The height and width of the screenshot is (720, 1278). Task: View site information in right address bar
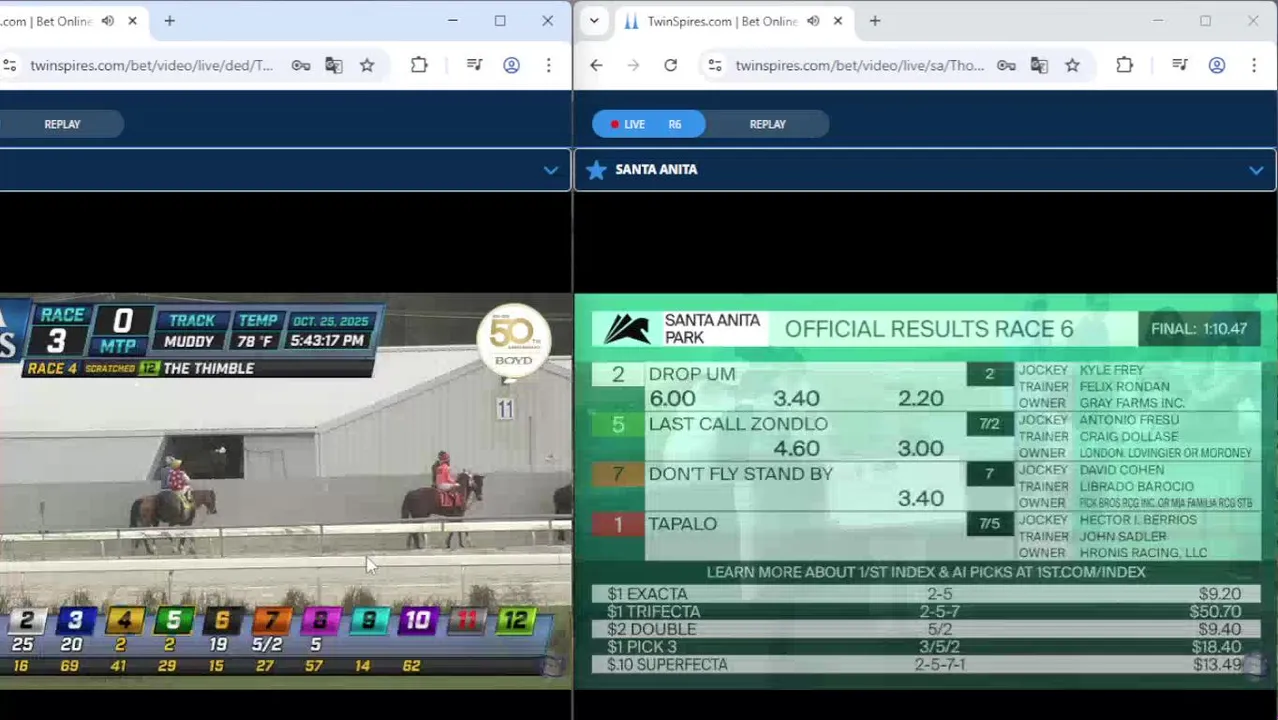pos(714,66)
